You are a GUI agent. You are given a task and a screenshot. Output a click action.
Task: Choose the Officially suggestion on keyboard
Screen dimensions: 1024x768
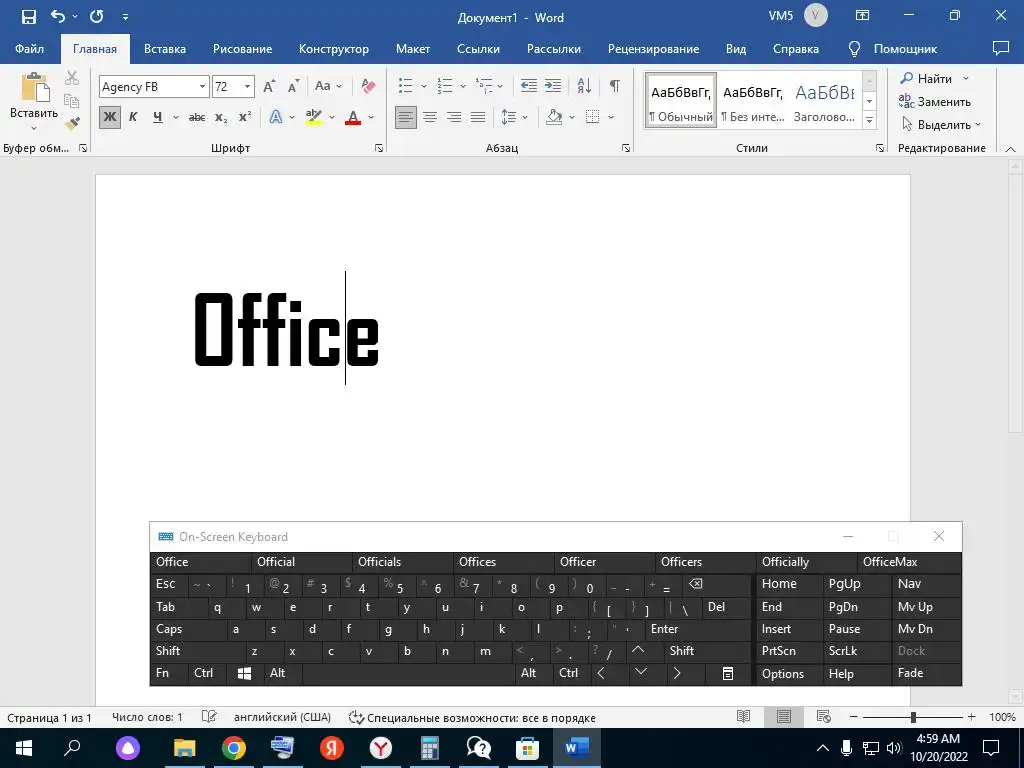pyautogui.click(x=806, y=562)
